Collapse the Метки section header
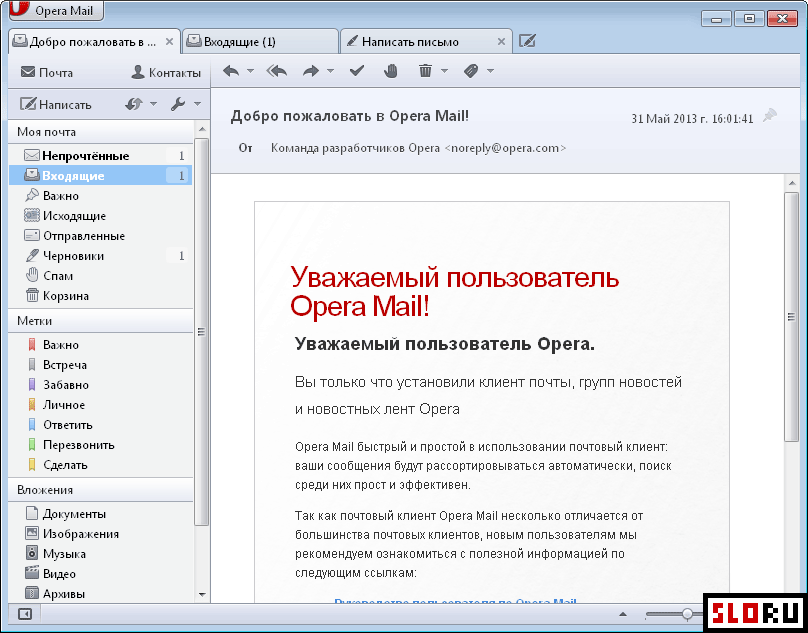This screenshot has width=808, height=633. click(100, 321)
